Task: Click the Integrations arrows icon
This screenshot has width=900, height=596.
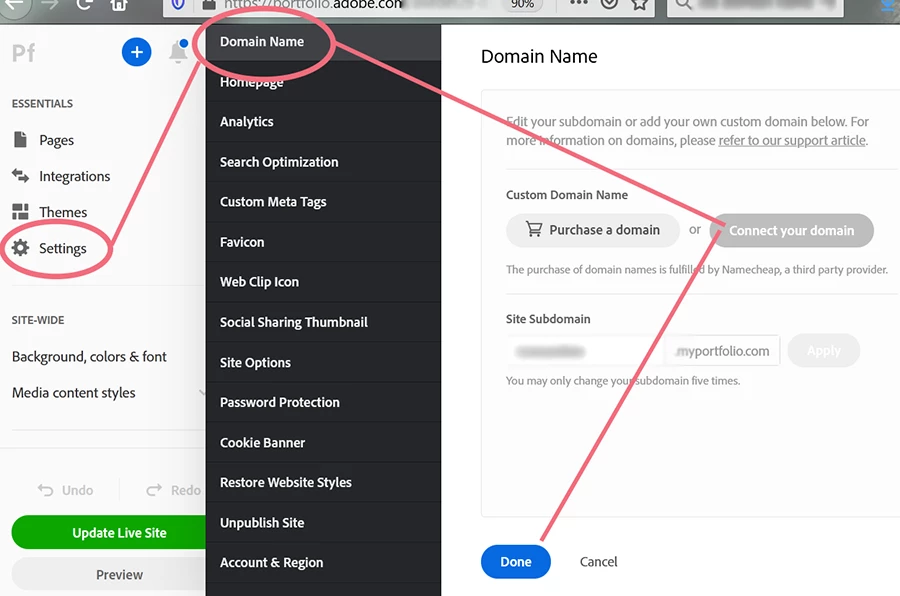Action: [20, 176]
